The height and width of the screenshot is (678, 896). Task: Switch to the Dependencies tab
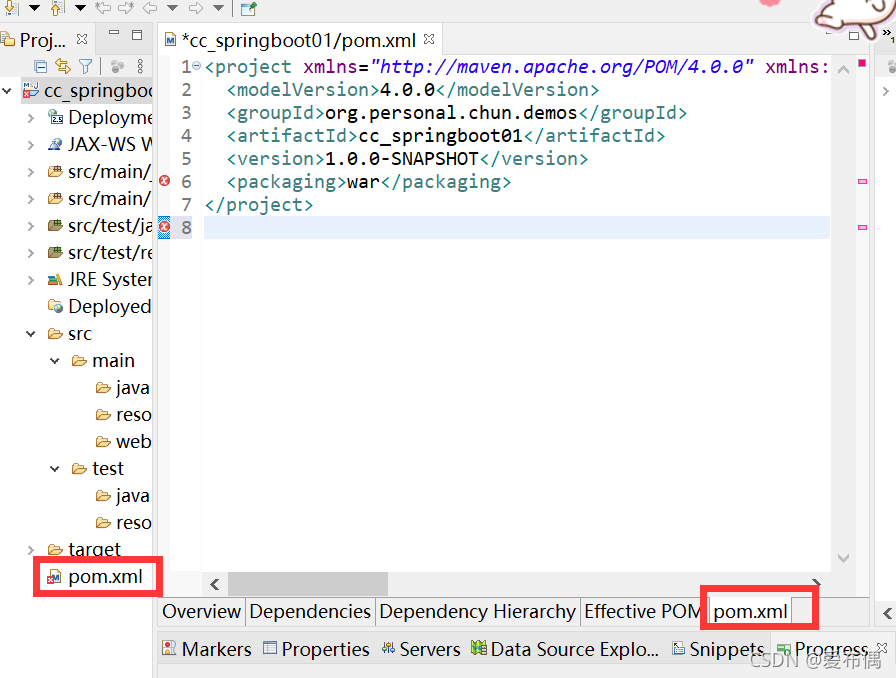(310, 611)
